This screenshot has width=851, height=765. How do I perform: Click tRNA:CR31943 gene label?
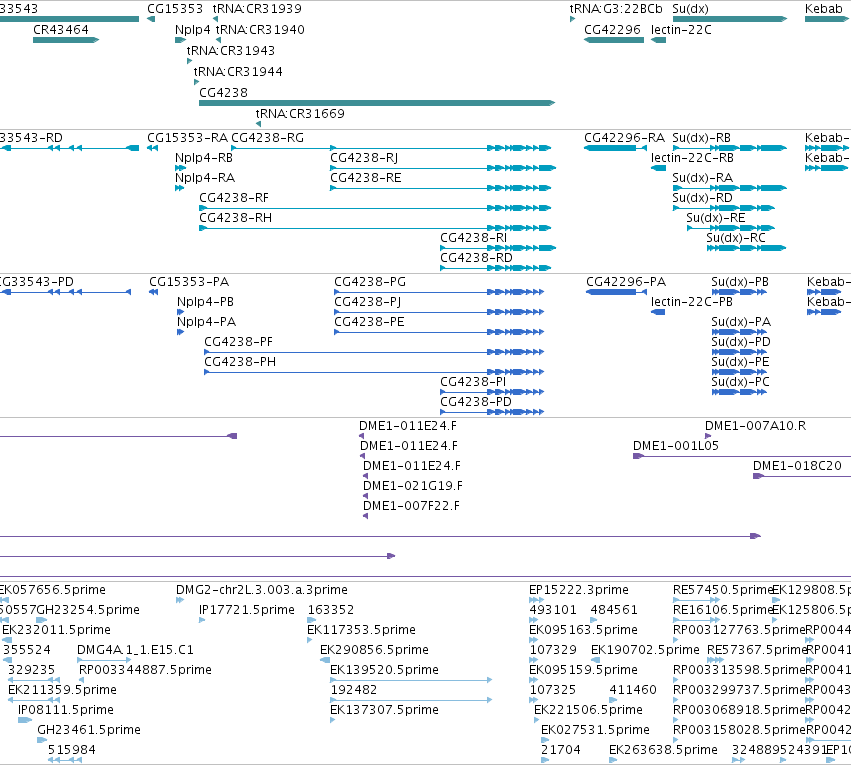pos(231,50)
